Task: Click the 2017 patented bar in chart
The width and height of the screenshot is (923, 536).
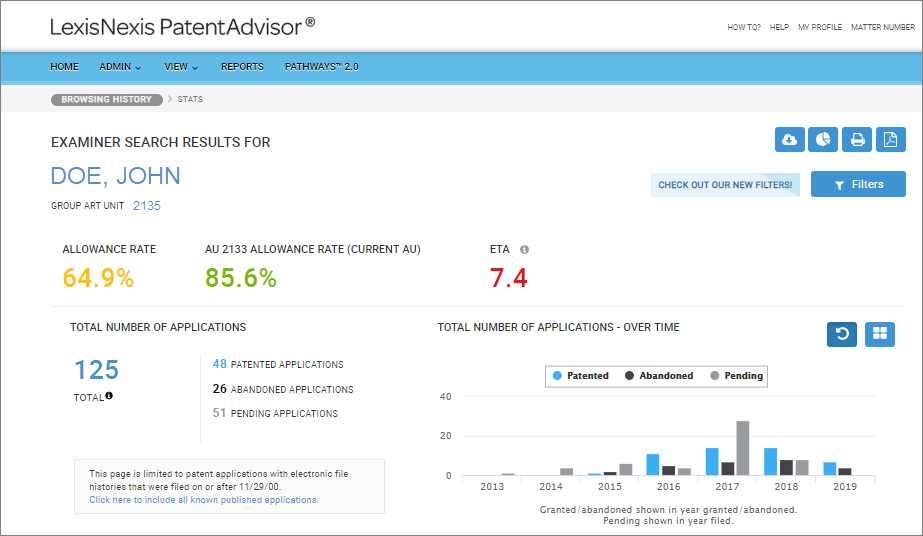Action: coord(712,461)
